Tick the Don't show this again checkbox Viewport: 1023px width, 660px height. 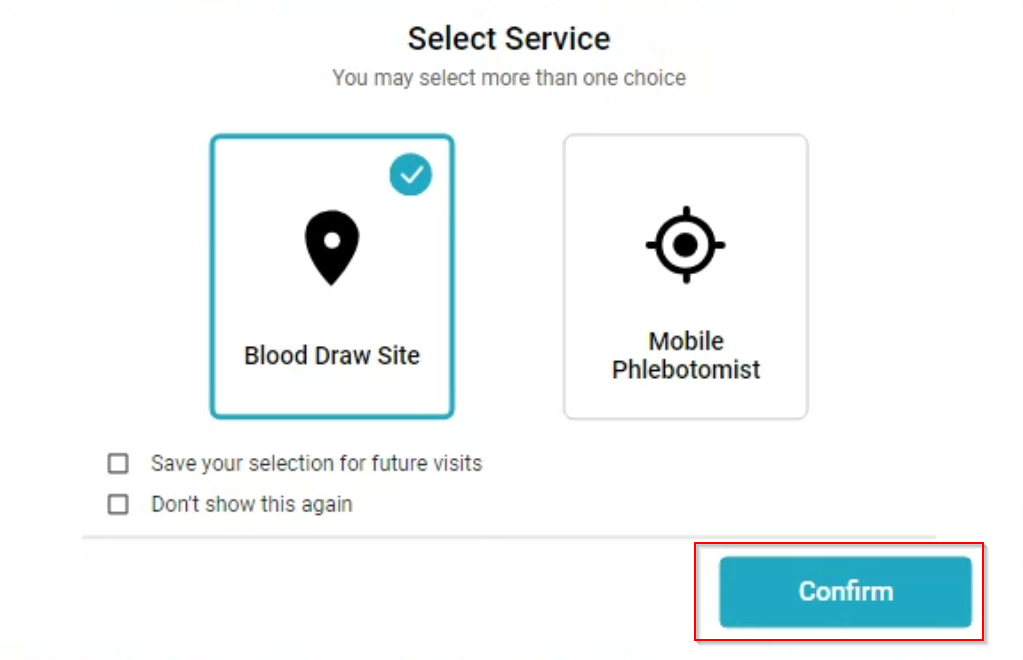click(119, 504)
